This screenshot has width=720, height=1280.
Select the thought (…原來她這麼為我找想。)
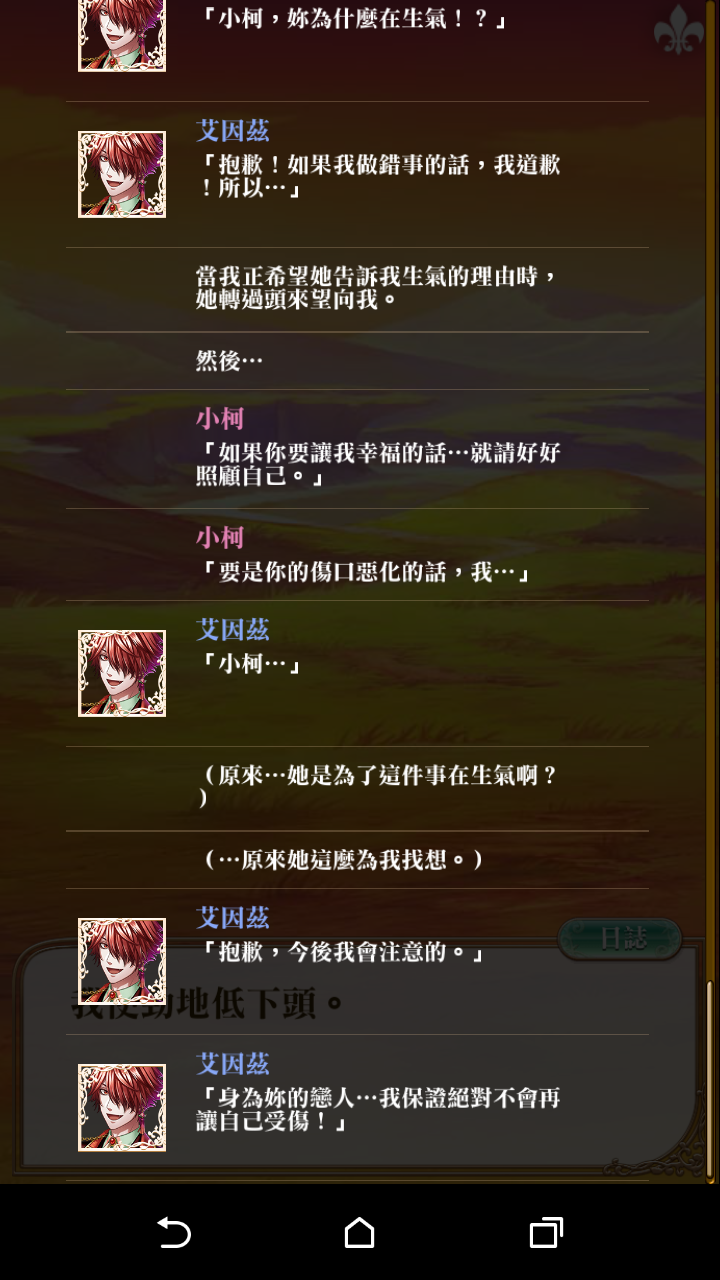[x=343, y=859]
